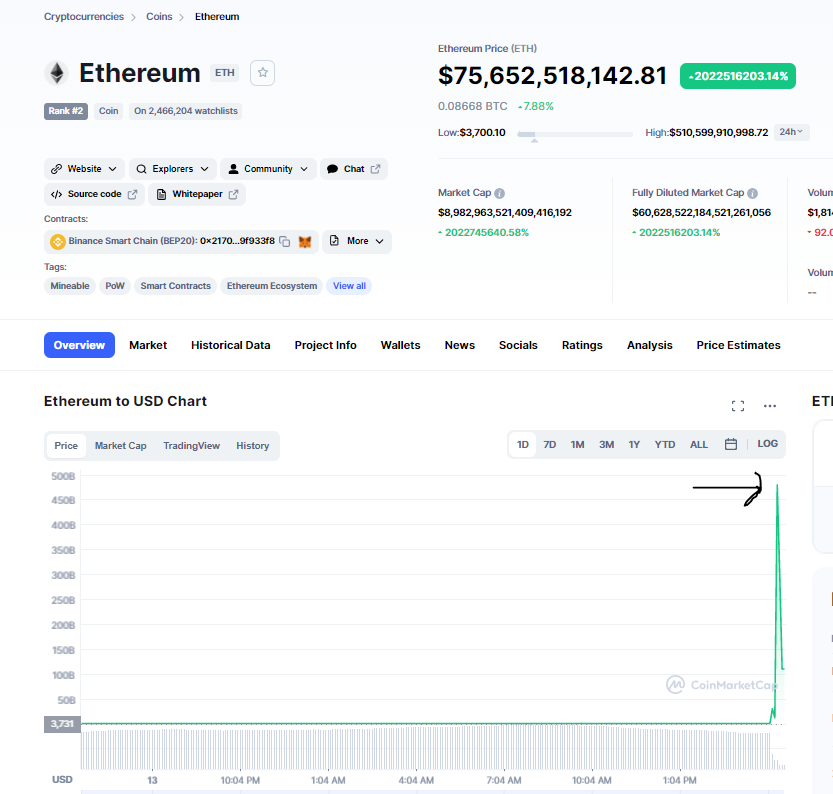Viewport: 833px width, 794px height.
Task: Add Ethereum to watchlist via star icon
Action: click(262, 73)
